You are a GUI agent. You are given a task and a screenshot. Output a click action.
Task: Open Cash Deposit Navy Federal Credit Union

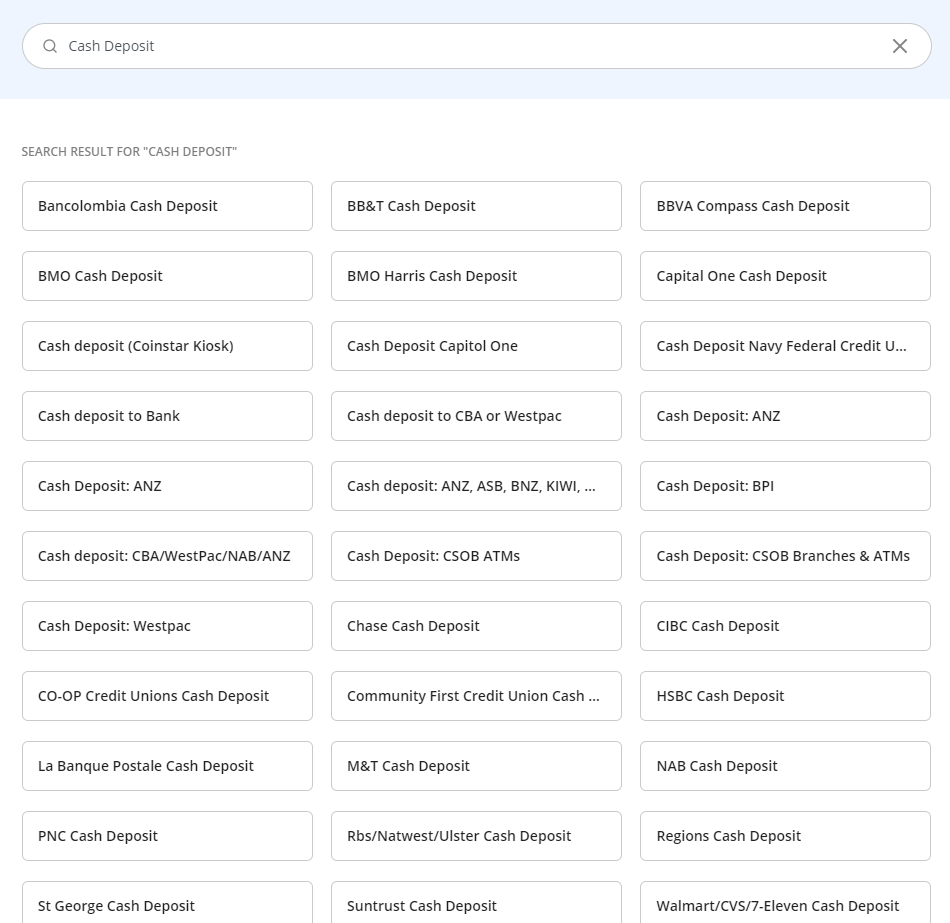click(x=785, y=346)
